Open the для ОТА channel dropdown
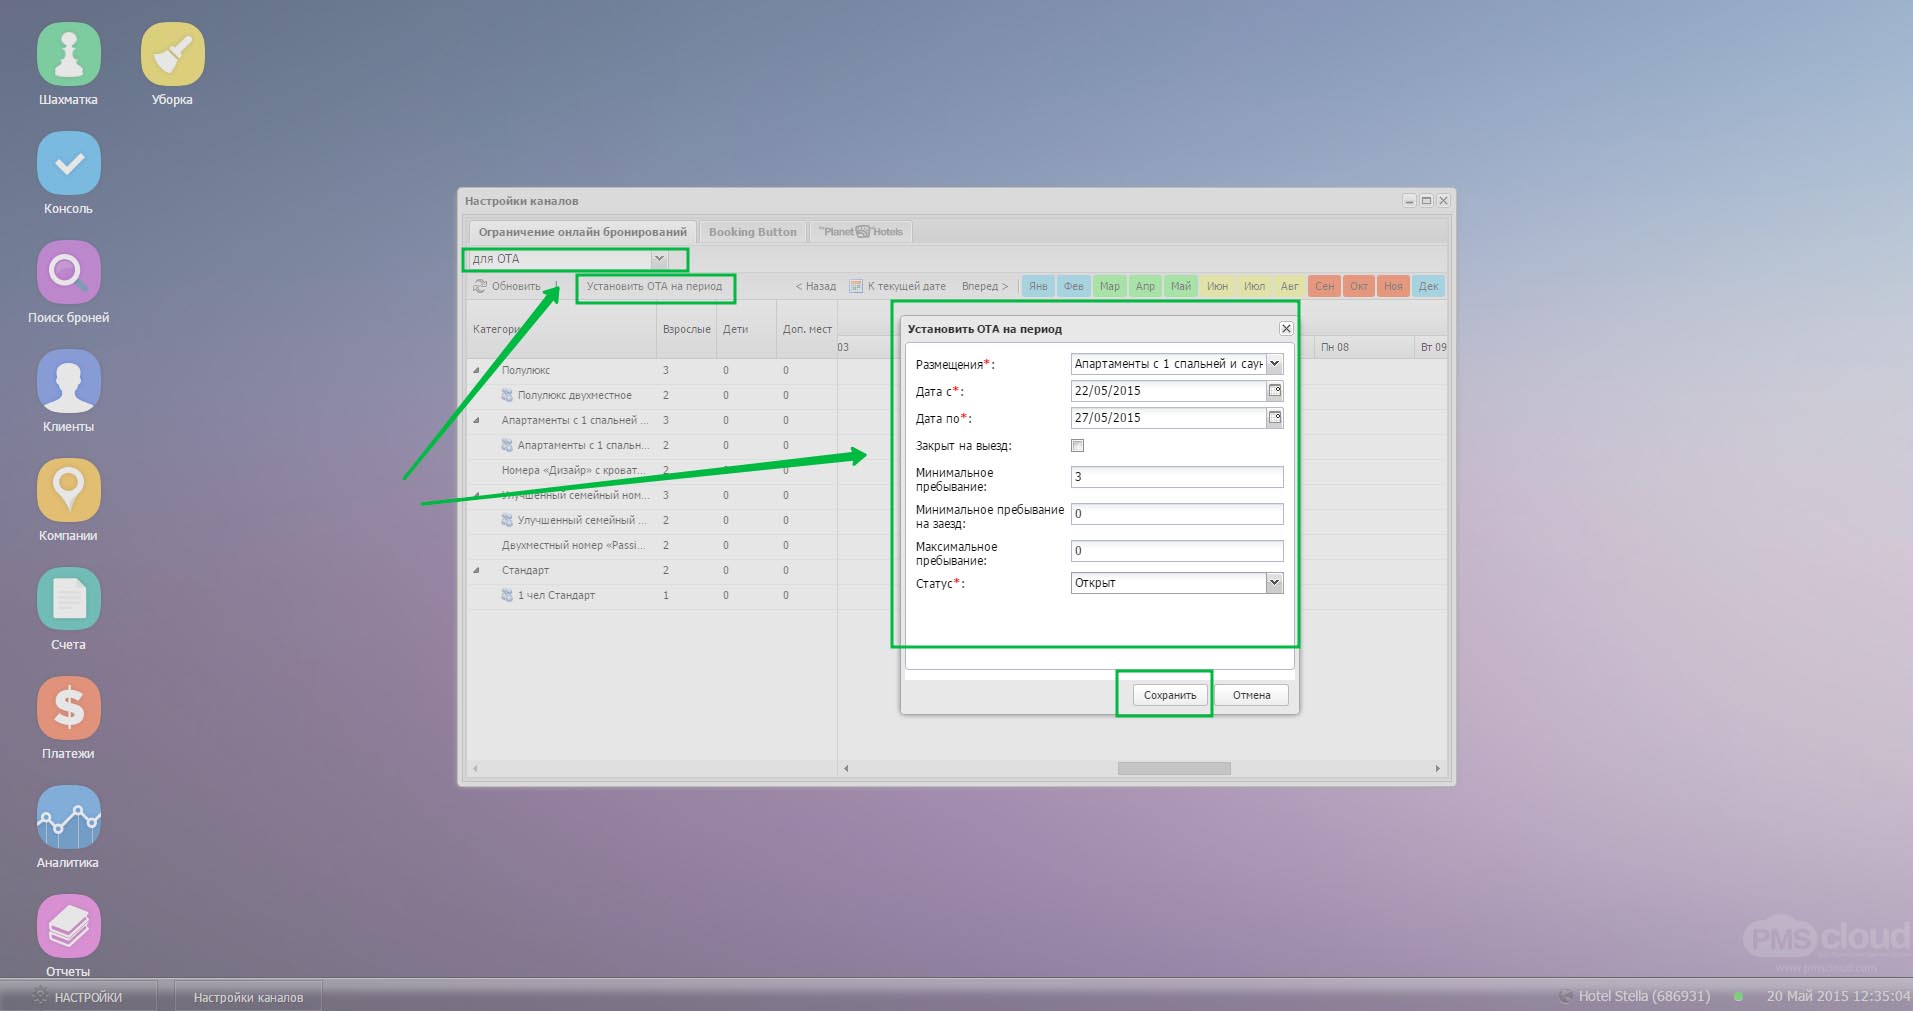 click(659, 259)
